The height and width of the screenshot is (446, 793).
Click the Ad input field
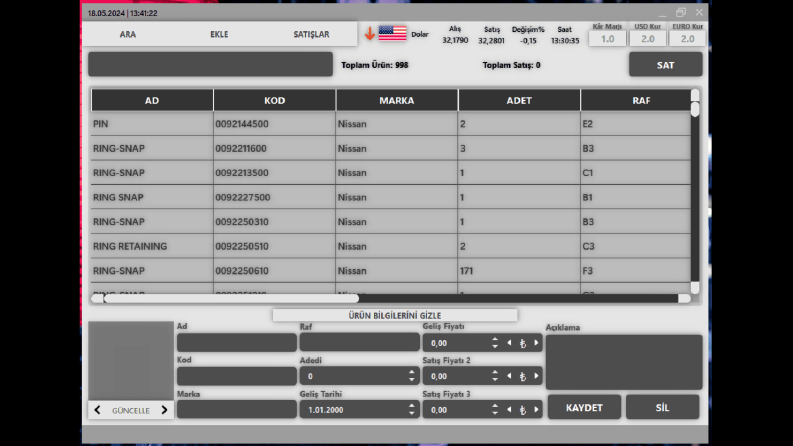237,343
